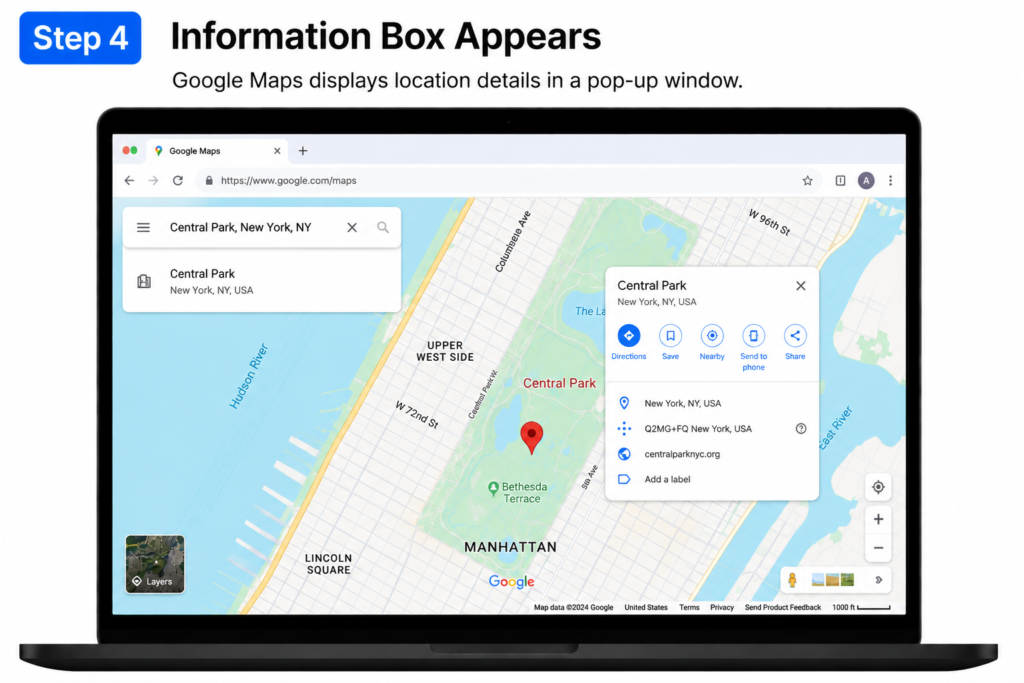Open centralparknyc.org website link
Image resolution: width=1024 pixels, height=683 pixels.
point(682,454)
